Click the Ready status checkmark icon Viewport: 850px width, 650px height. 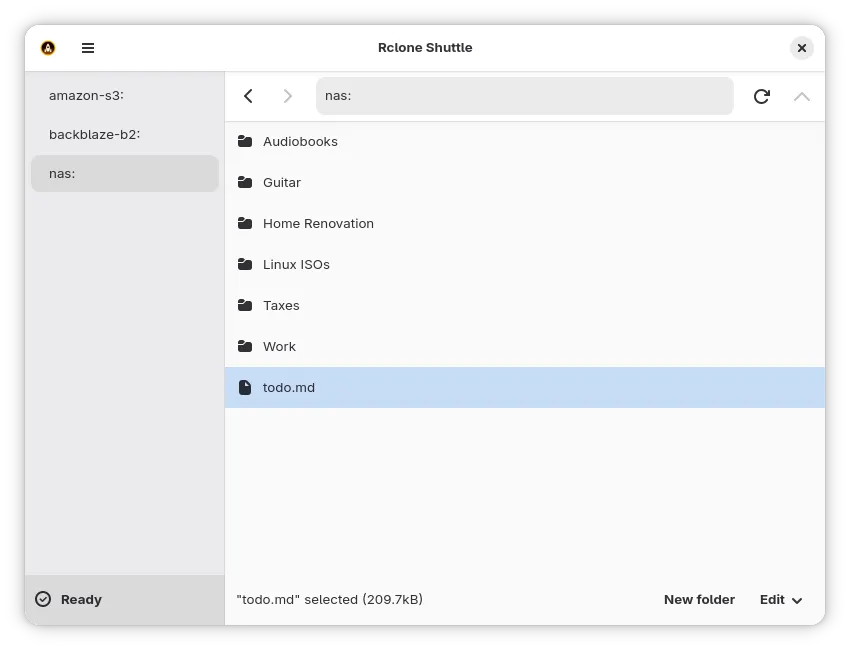(x=43, y=599)
